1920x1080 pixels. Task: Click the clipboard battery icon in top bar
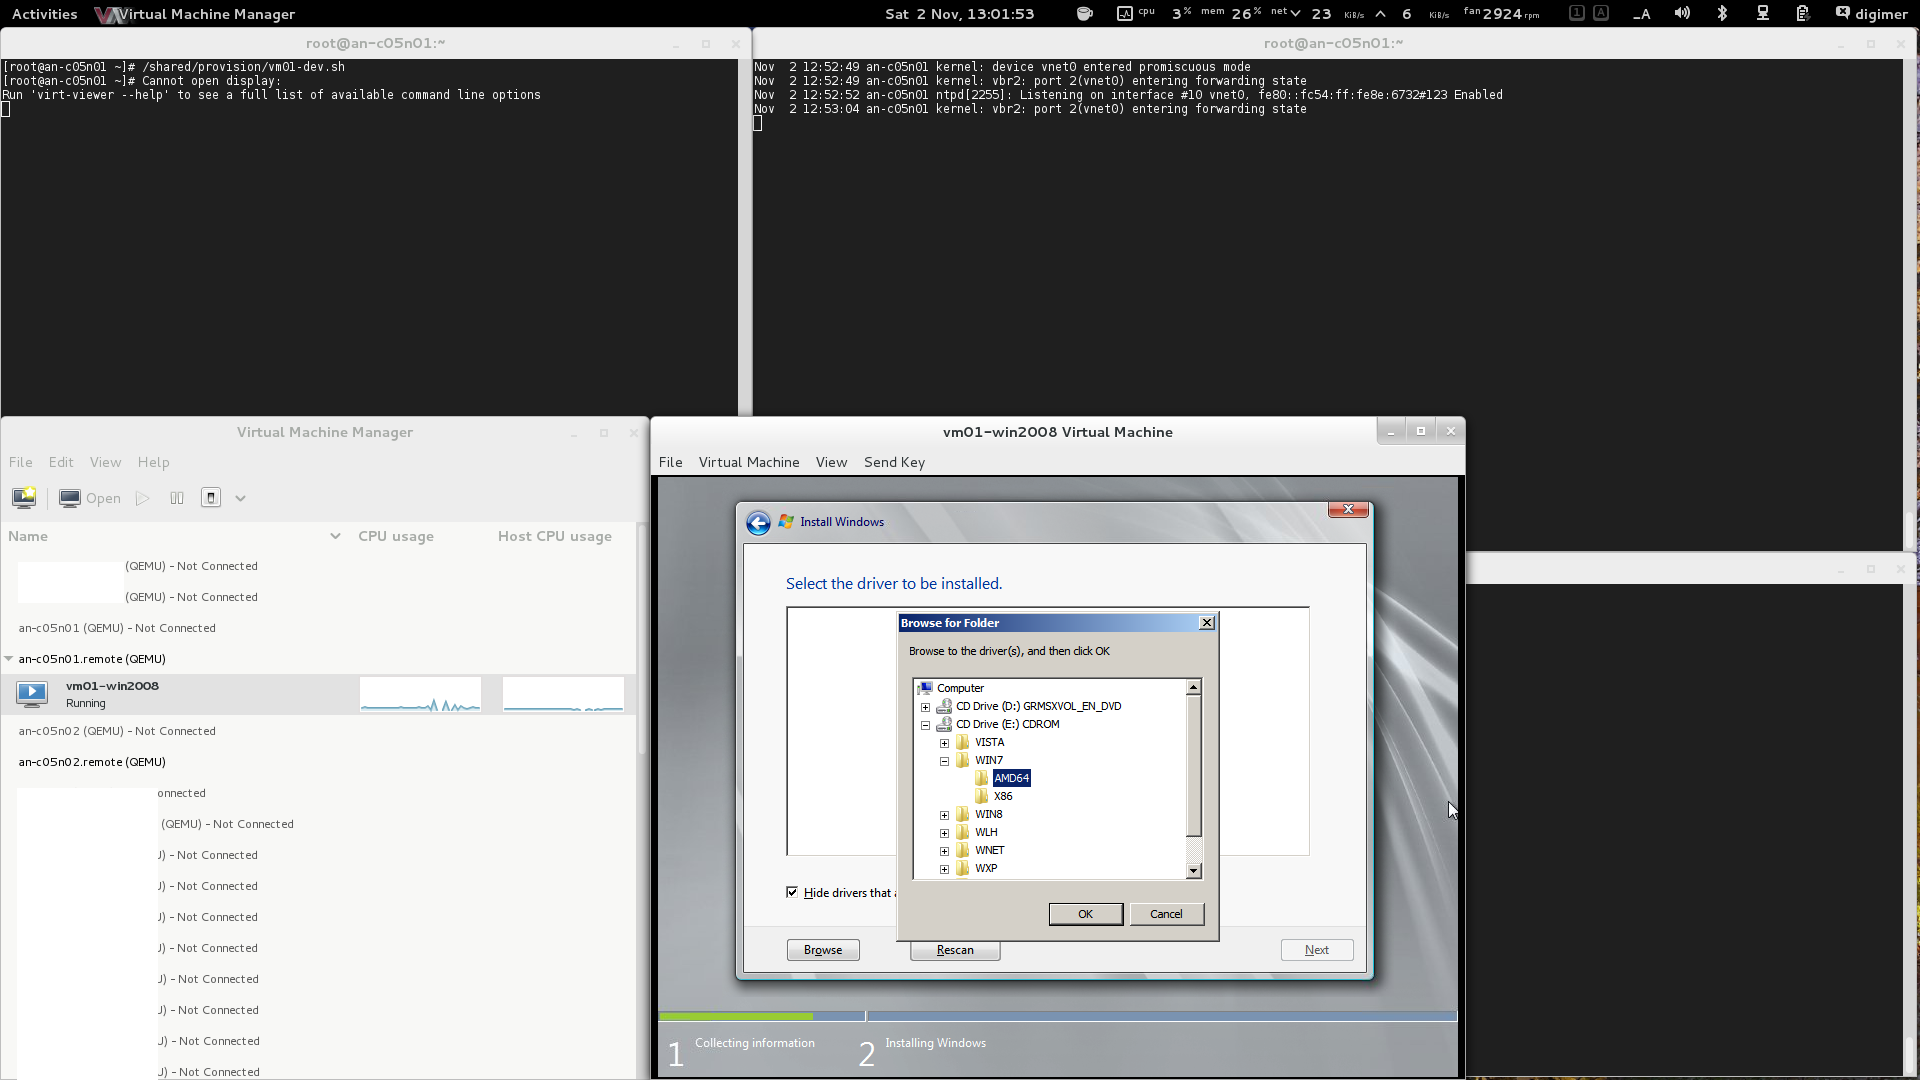pos(1802,14)
